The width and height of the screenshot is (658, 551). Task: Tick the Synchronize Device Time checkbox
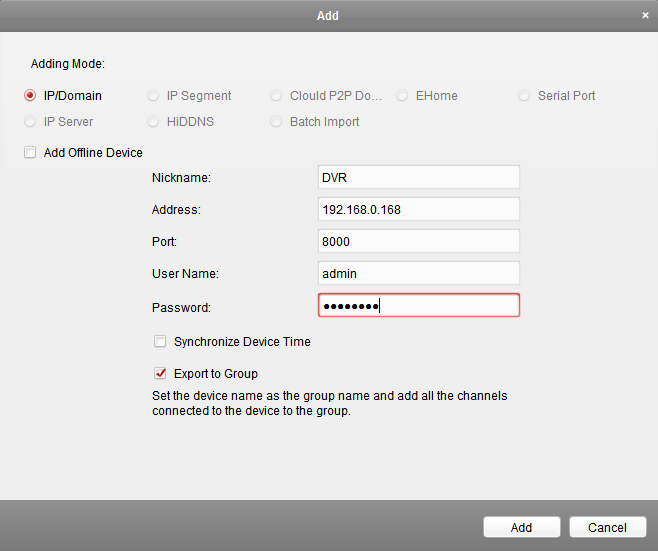[160, 342]
